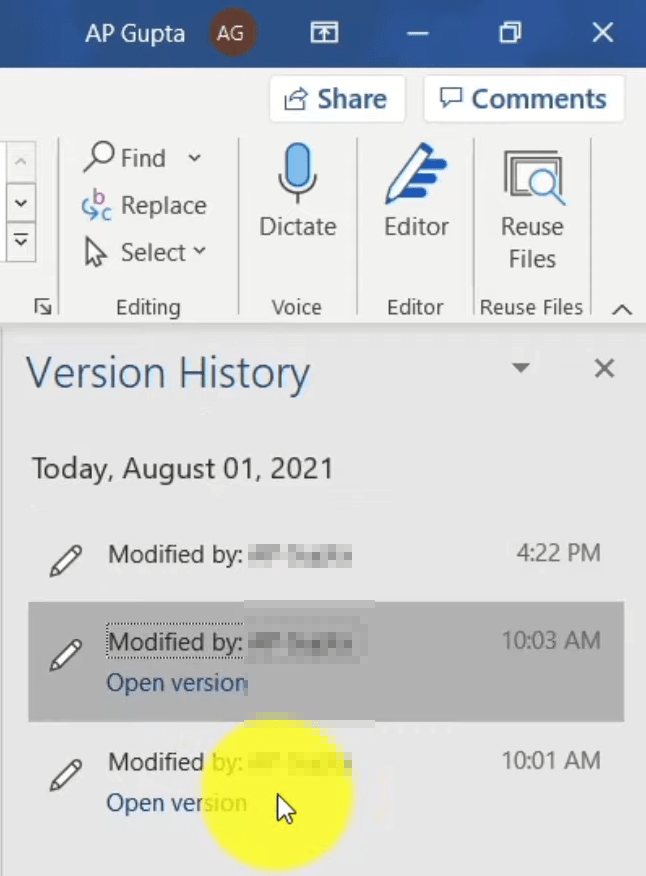646x876 pixels.
Task: Click the scroll down arrow near the ribbon
Action: [20, 203]
